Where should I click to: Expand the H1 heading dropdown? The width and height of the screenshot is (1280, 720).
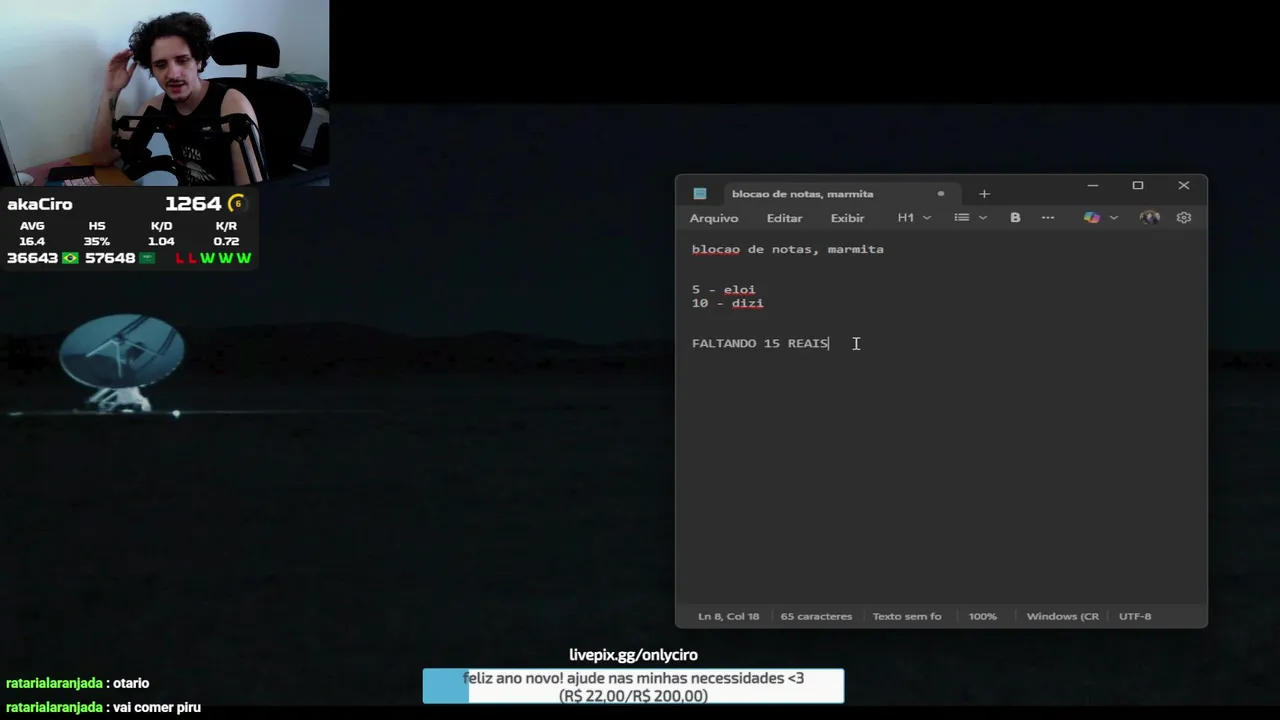point(914,218)
